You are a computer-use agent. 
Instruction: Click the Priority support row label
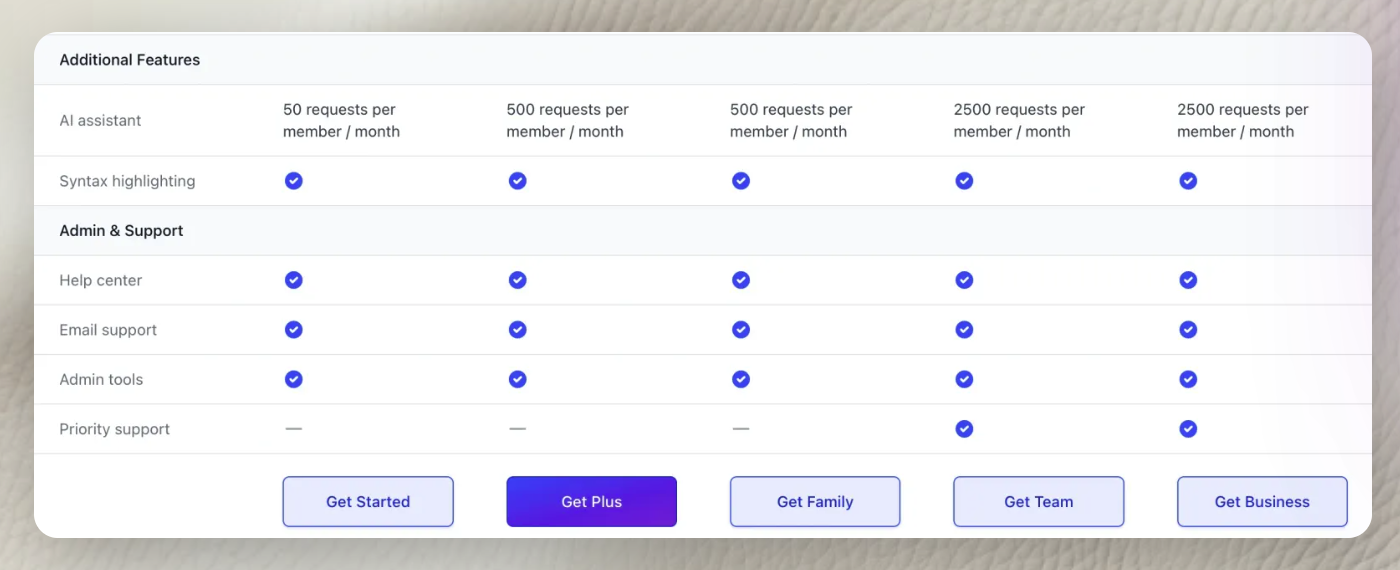coord(114,429)
